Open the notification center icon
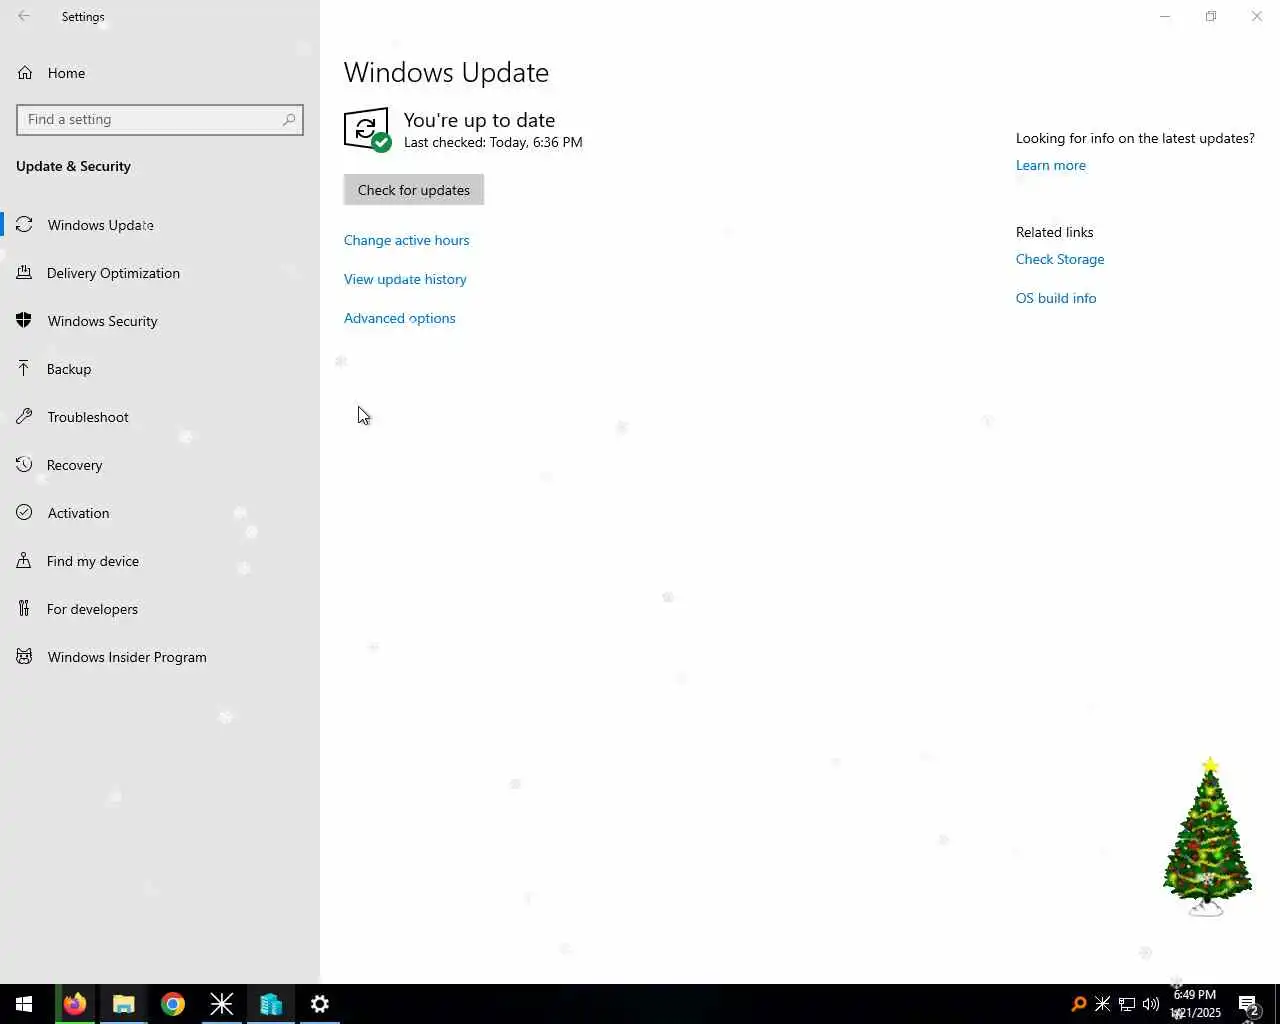Image resolution: width=1280 pixels, height=1024 pixels. 1248,1004
